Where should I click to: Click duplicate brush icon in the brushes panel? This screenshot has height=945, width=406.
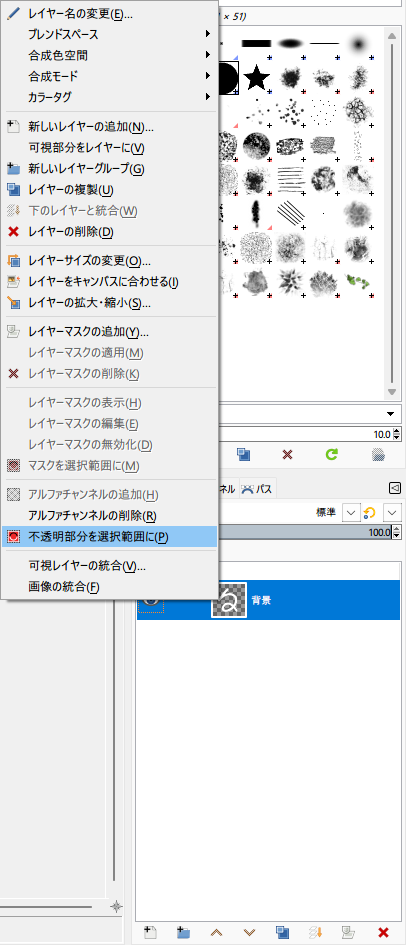coord(243,454)
